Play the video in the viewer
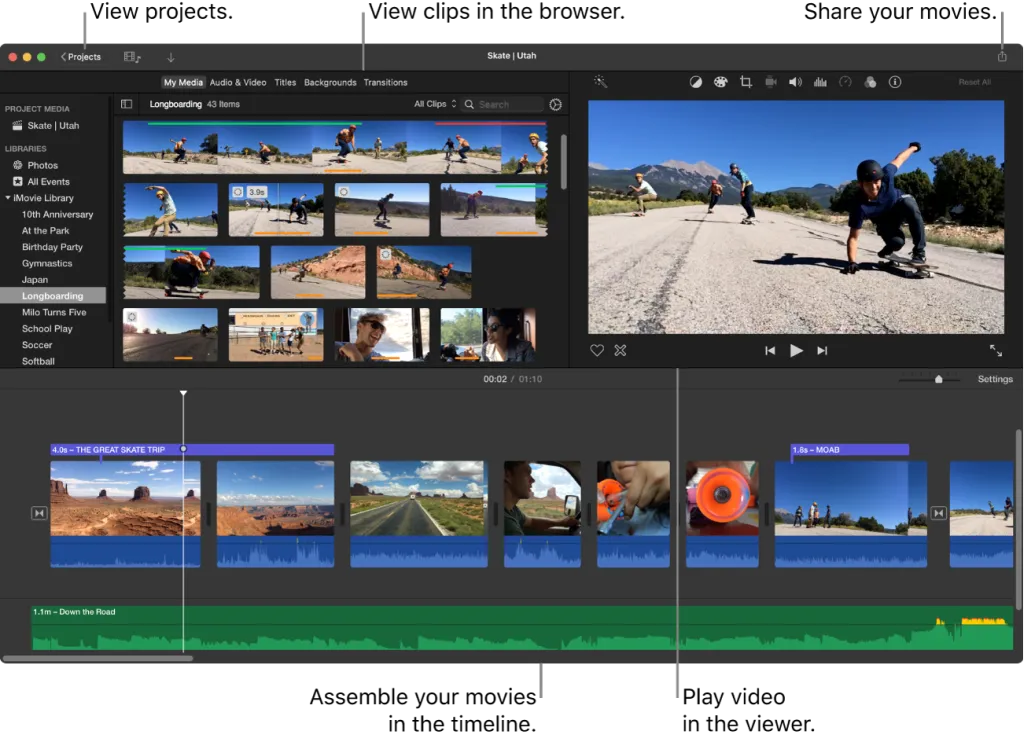 tap(796, 351)
